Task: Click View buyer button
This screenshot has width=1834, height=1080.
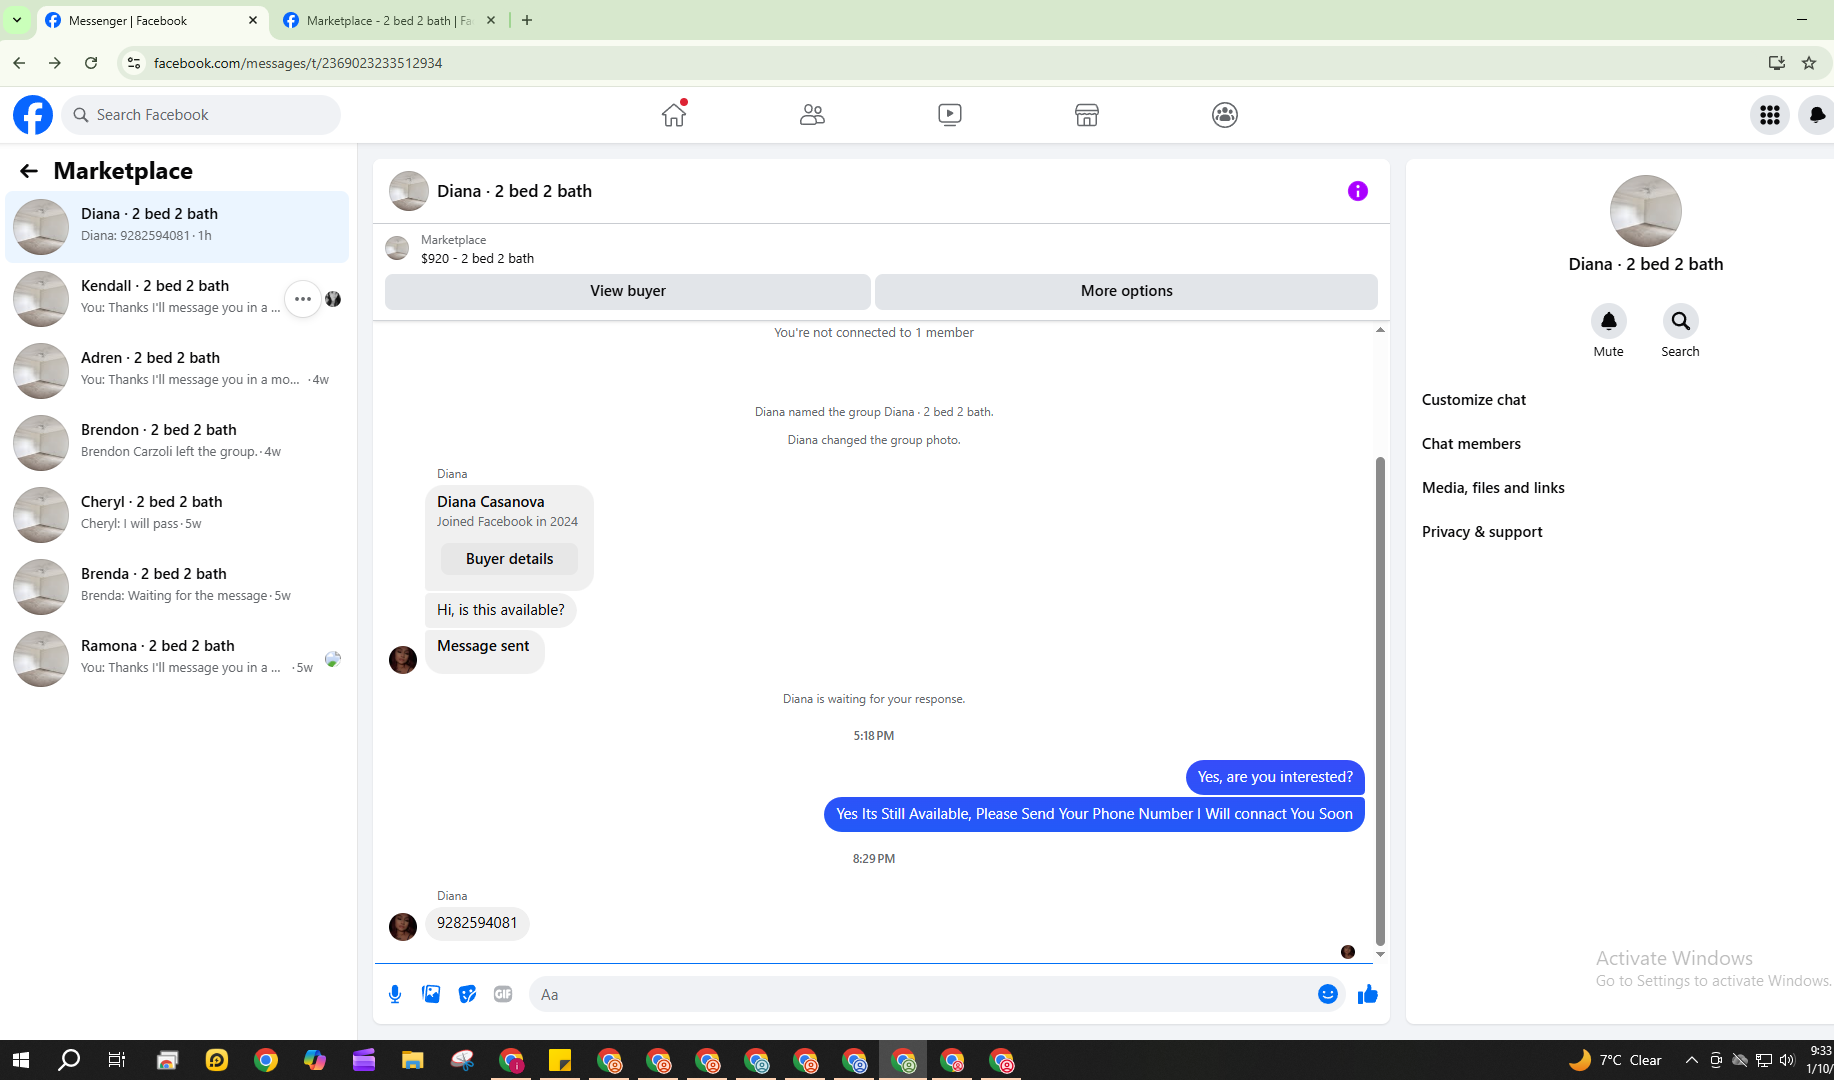Action: tap(628, 291)
